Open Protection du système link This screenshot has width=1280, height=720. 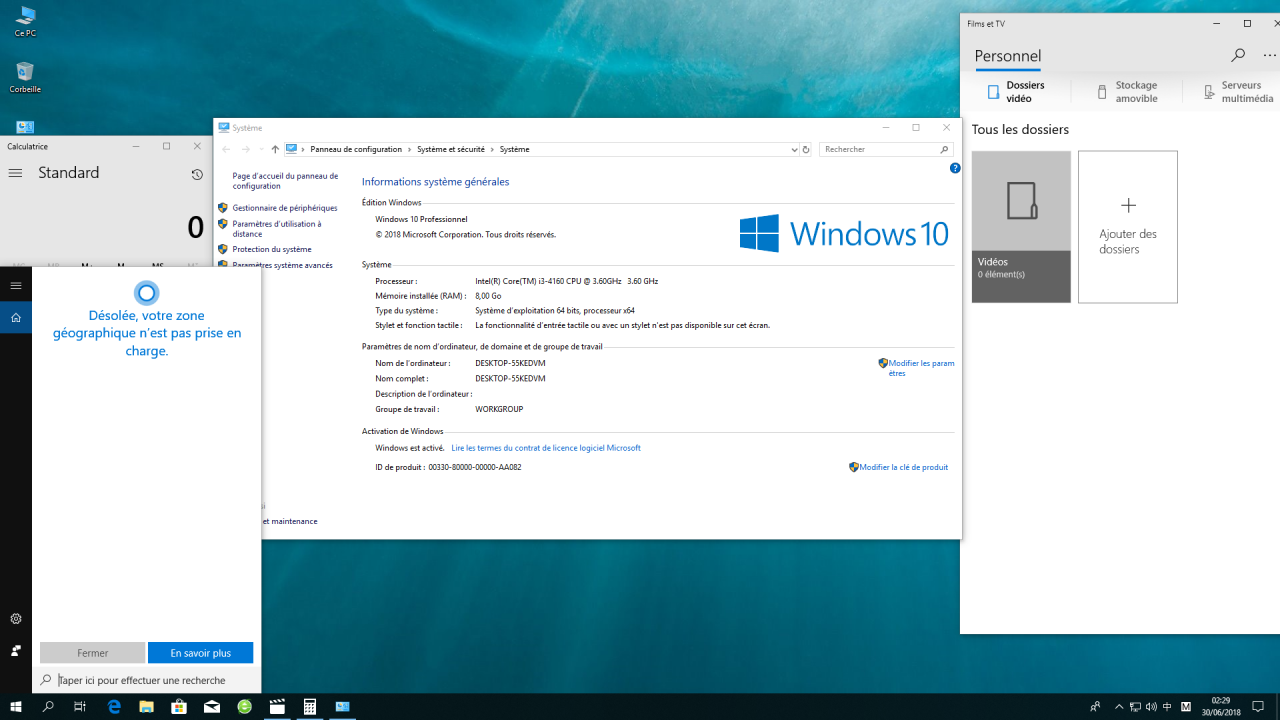point(272,249)
